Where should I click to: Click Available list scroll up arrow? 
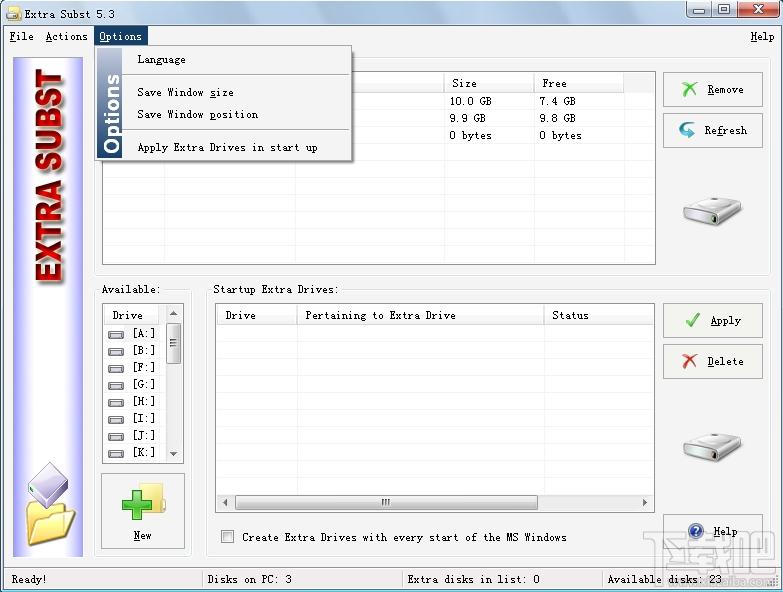tap(173, 313)
